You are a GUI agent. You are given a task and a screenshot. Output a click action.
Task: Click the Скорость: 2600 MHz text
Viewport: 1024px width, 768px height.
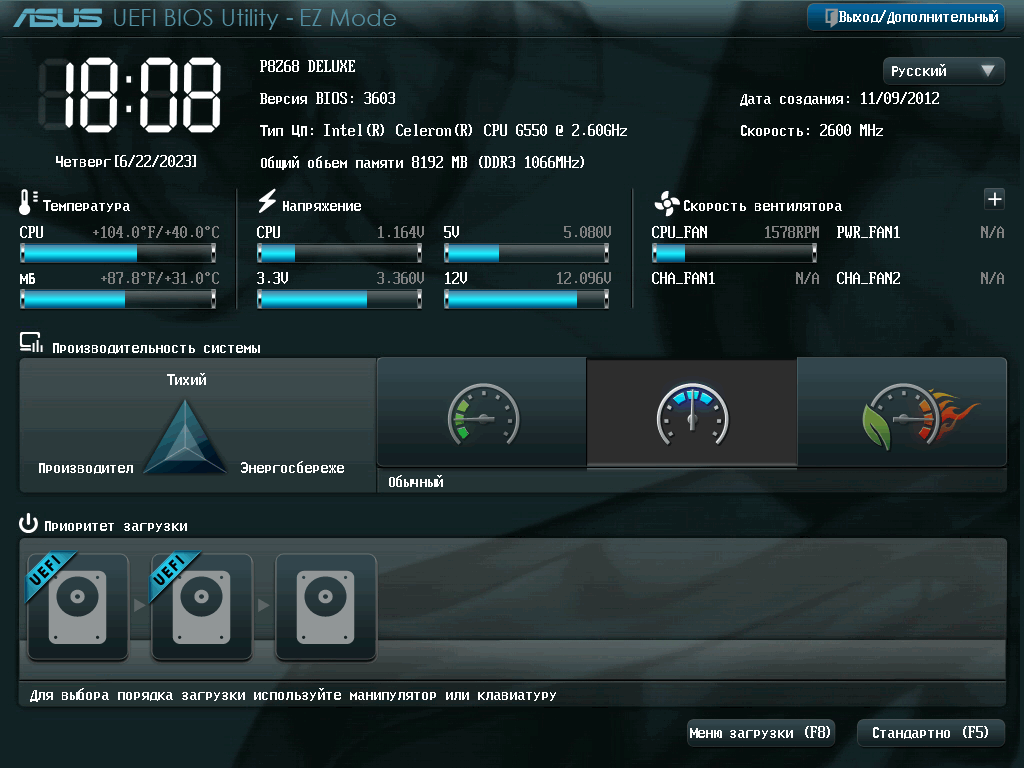pos(812,131)
